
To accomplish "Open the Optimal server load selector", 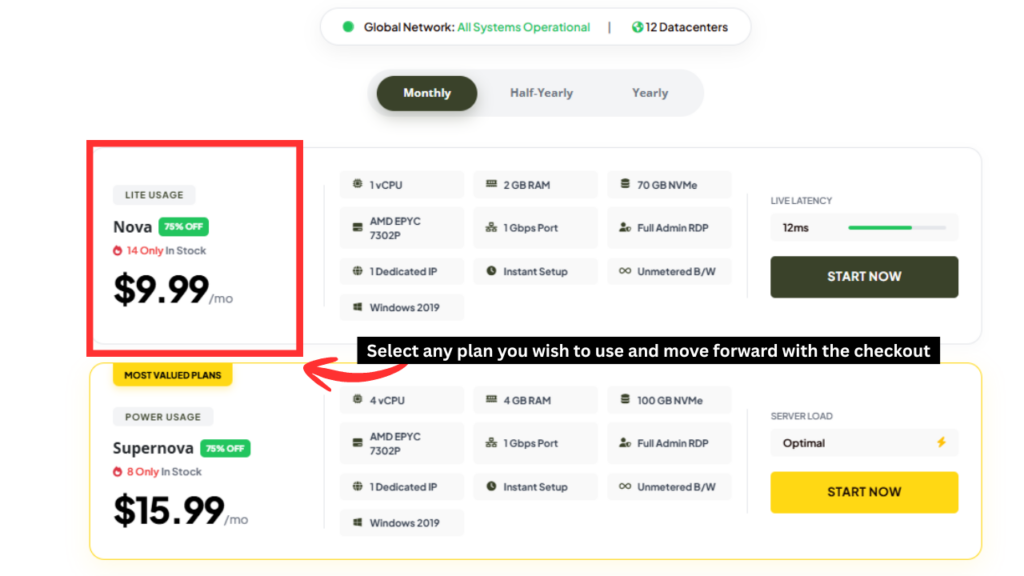I will tap(864, 442).
